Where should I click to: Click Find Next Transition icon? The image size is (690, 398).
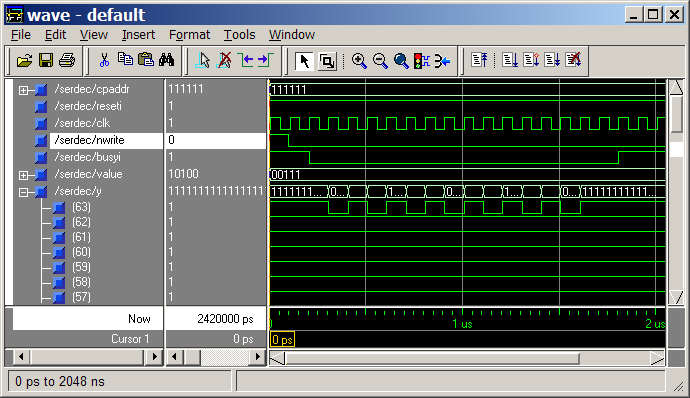(x=265, y=60)
